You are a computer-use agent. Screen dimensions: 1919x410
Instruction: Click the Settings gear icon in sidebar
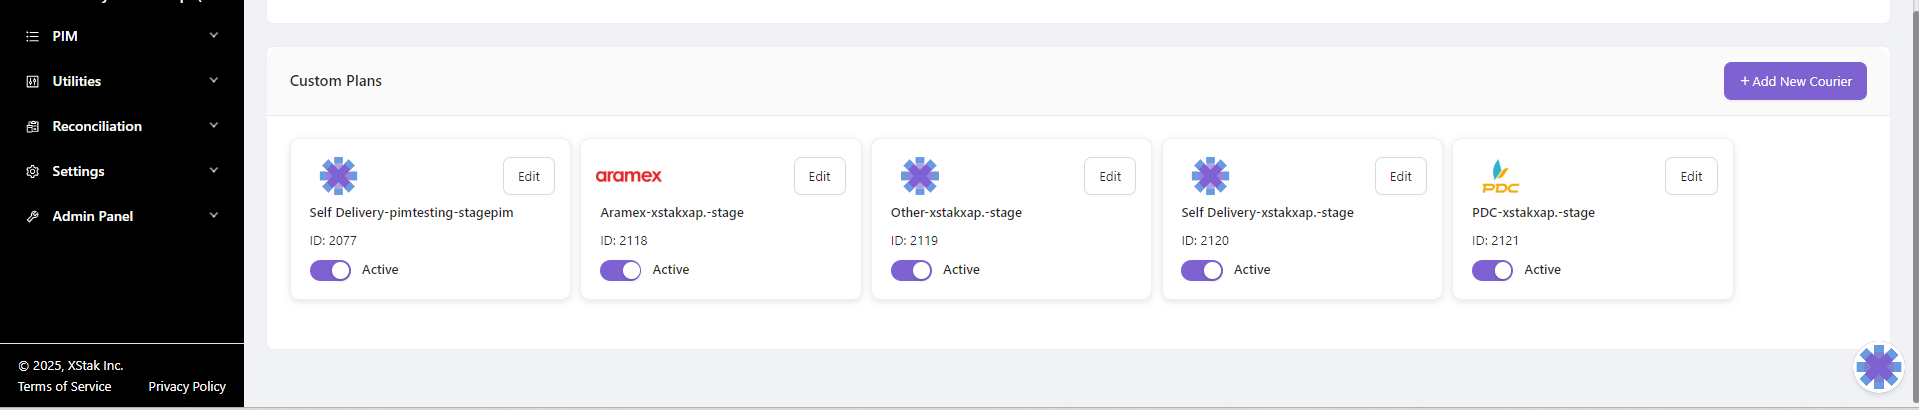(x=32, y=171)
